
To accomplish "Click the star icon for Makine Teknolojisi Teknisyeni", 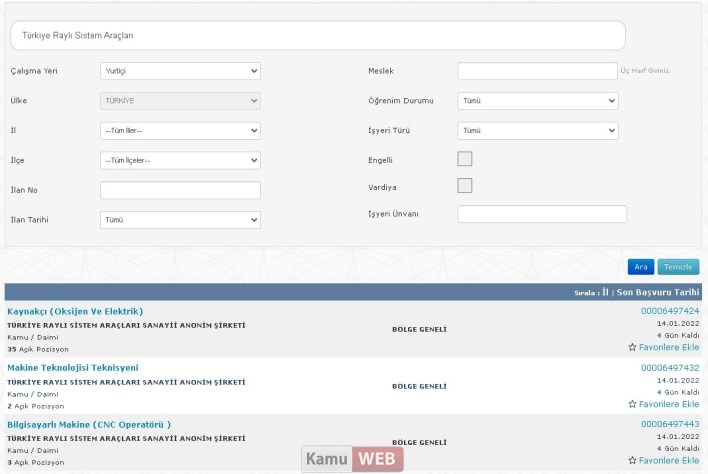I will 632,404.
